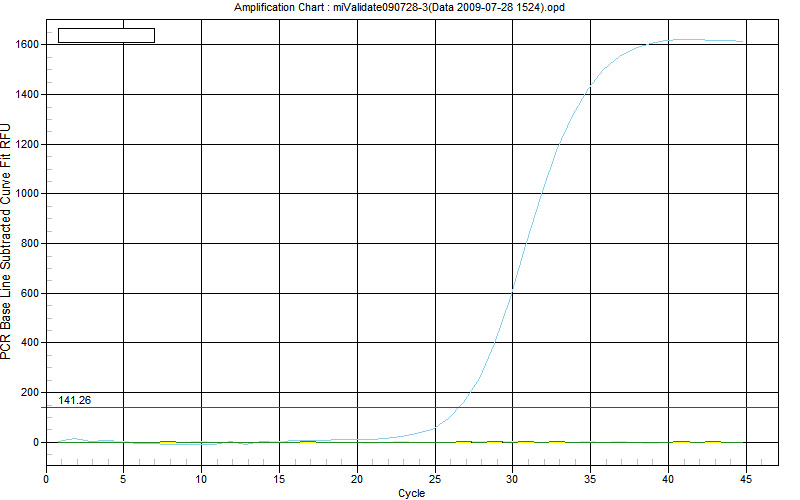Click x-axis tick label 10
The height and width of the screenshot is (500, 800).
(x=201, y=479)
